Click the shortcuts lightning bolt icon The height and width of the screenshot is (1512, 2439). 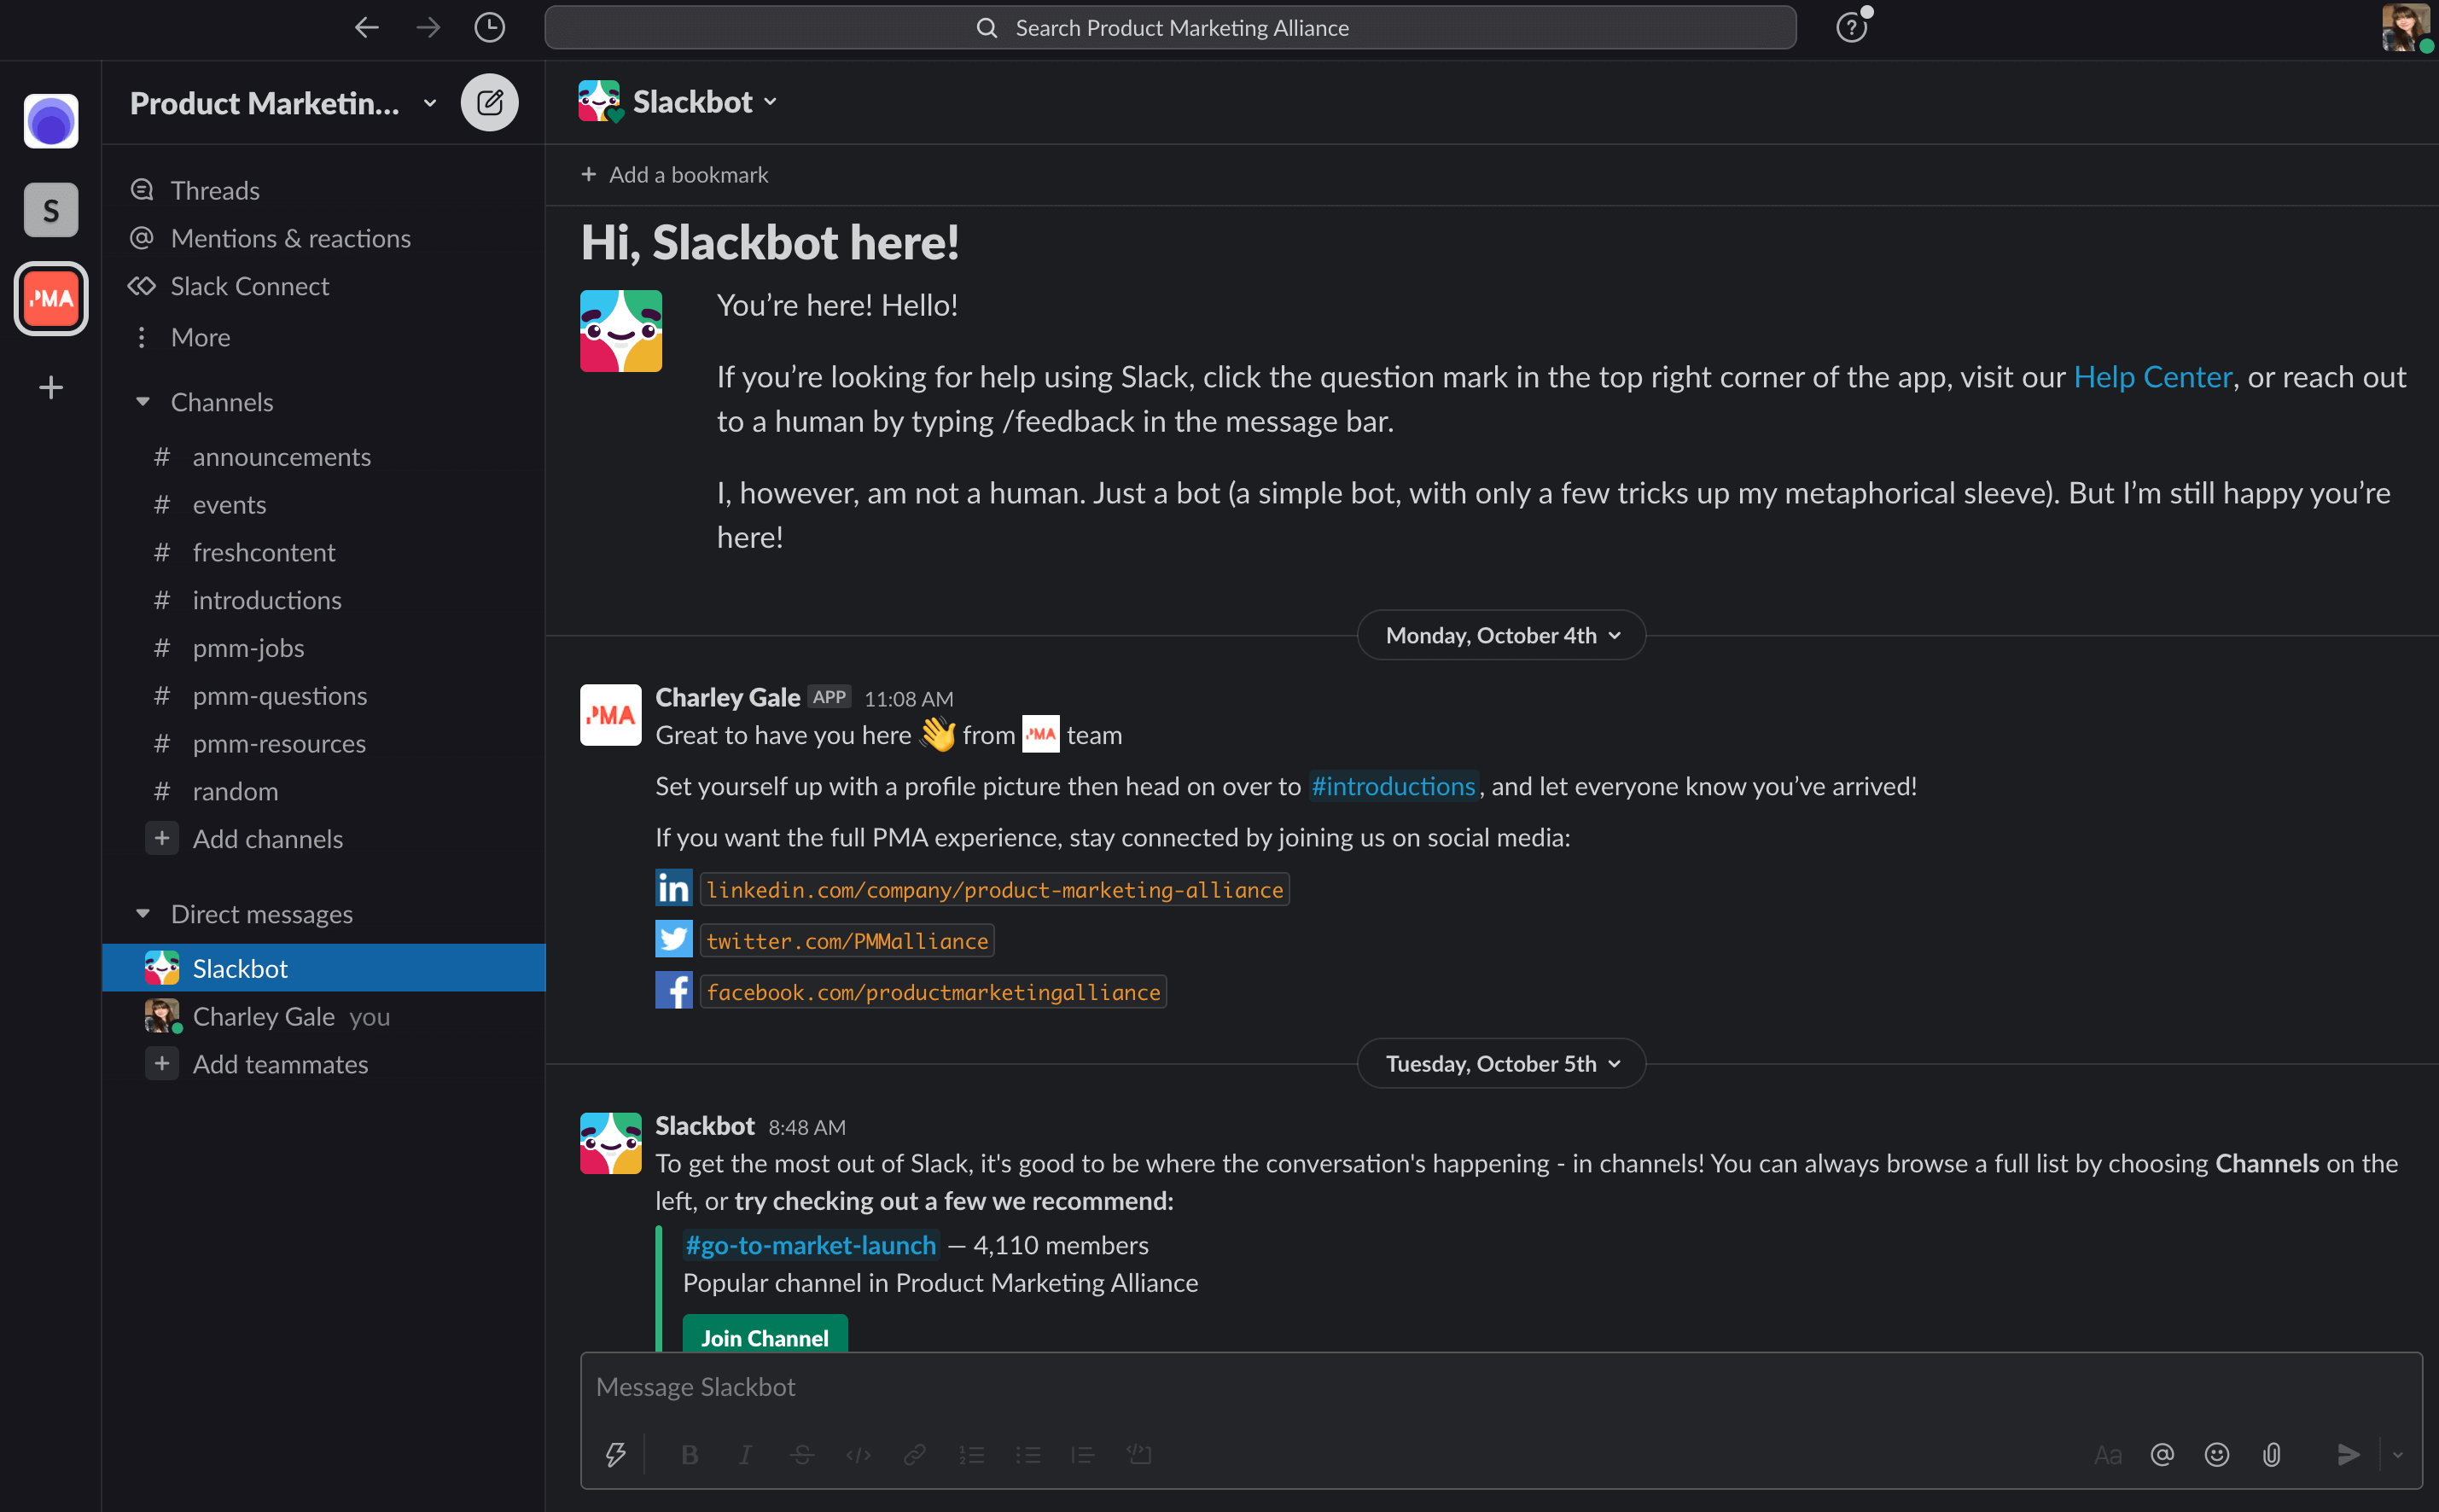tap(616, 1454)
